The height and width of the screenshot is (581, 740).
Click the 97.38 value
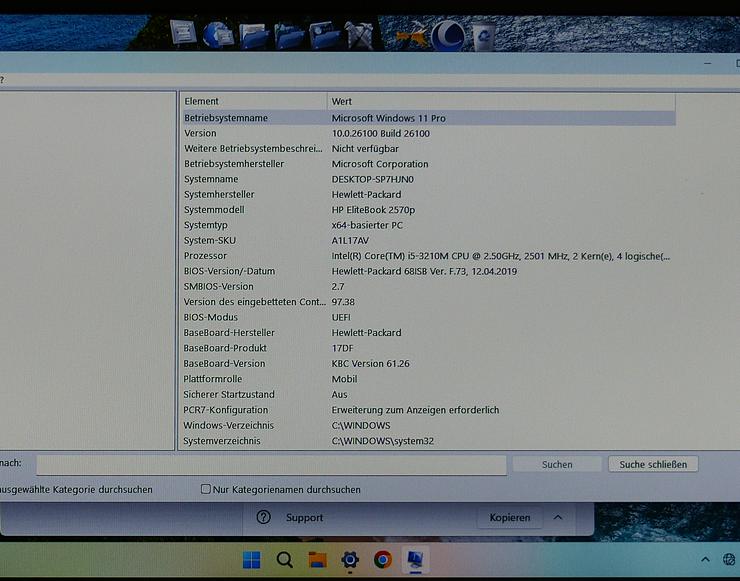pos(343,302)
